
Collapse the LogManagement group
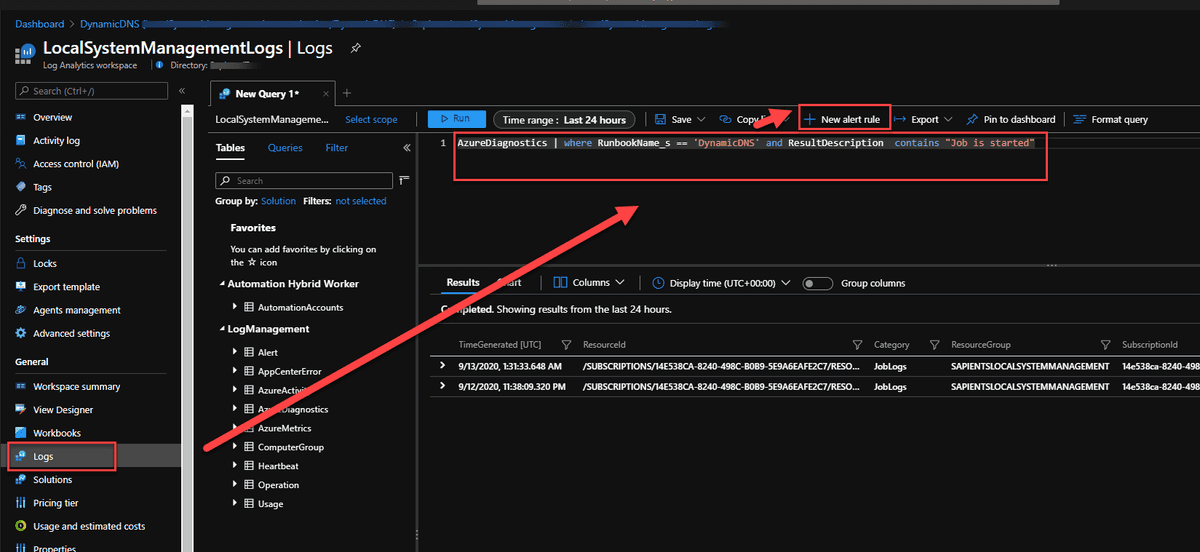pyautogui.click(x=221, y=329)
